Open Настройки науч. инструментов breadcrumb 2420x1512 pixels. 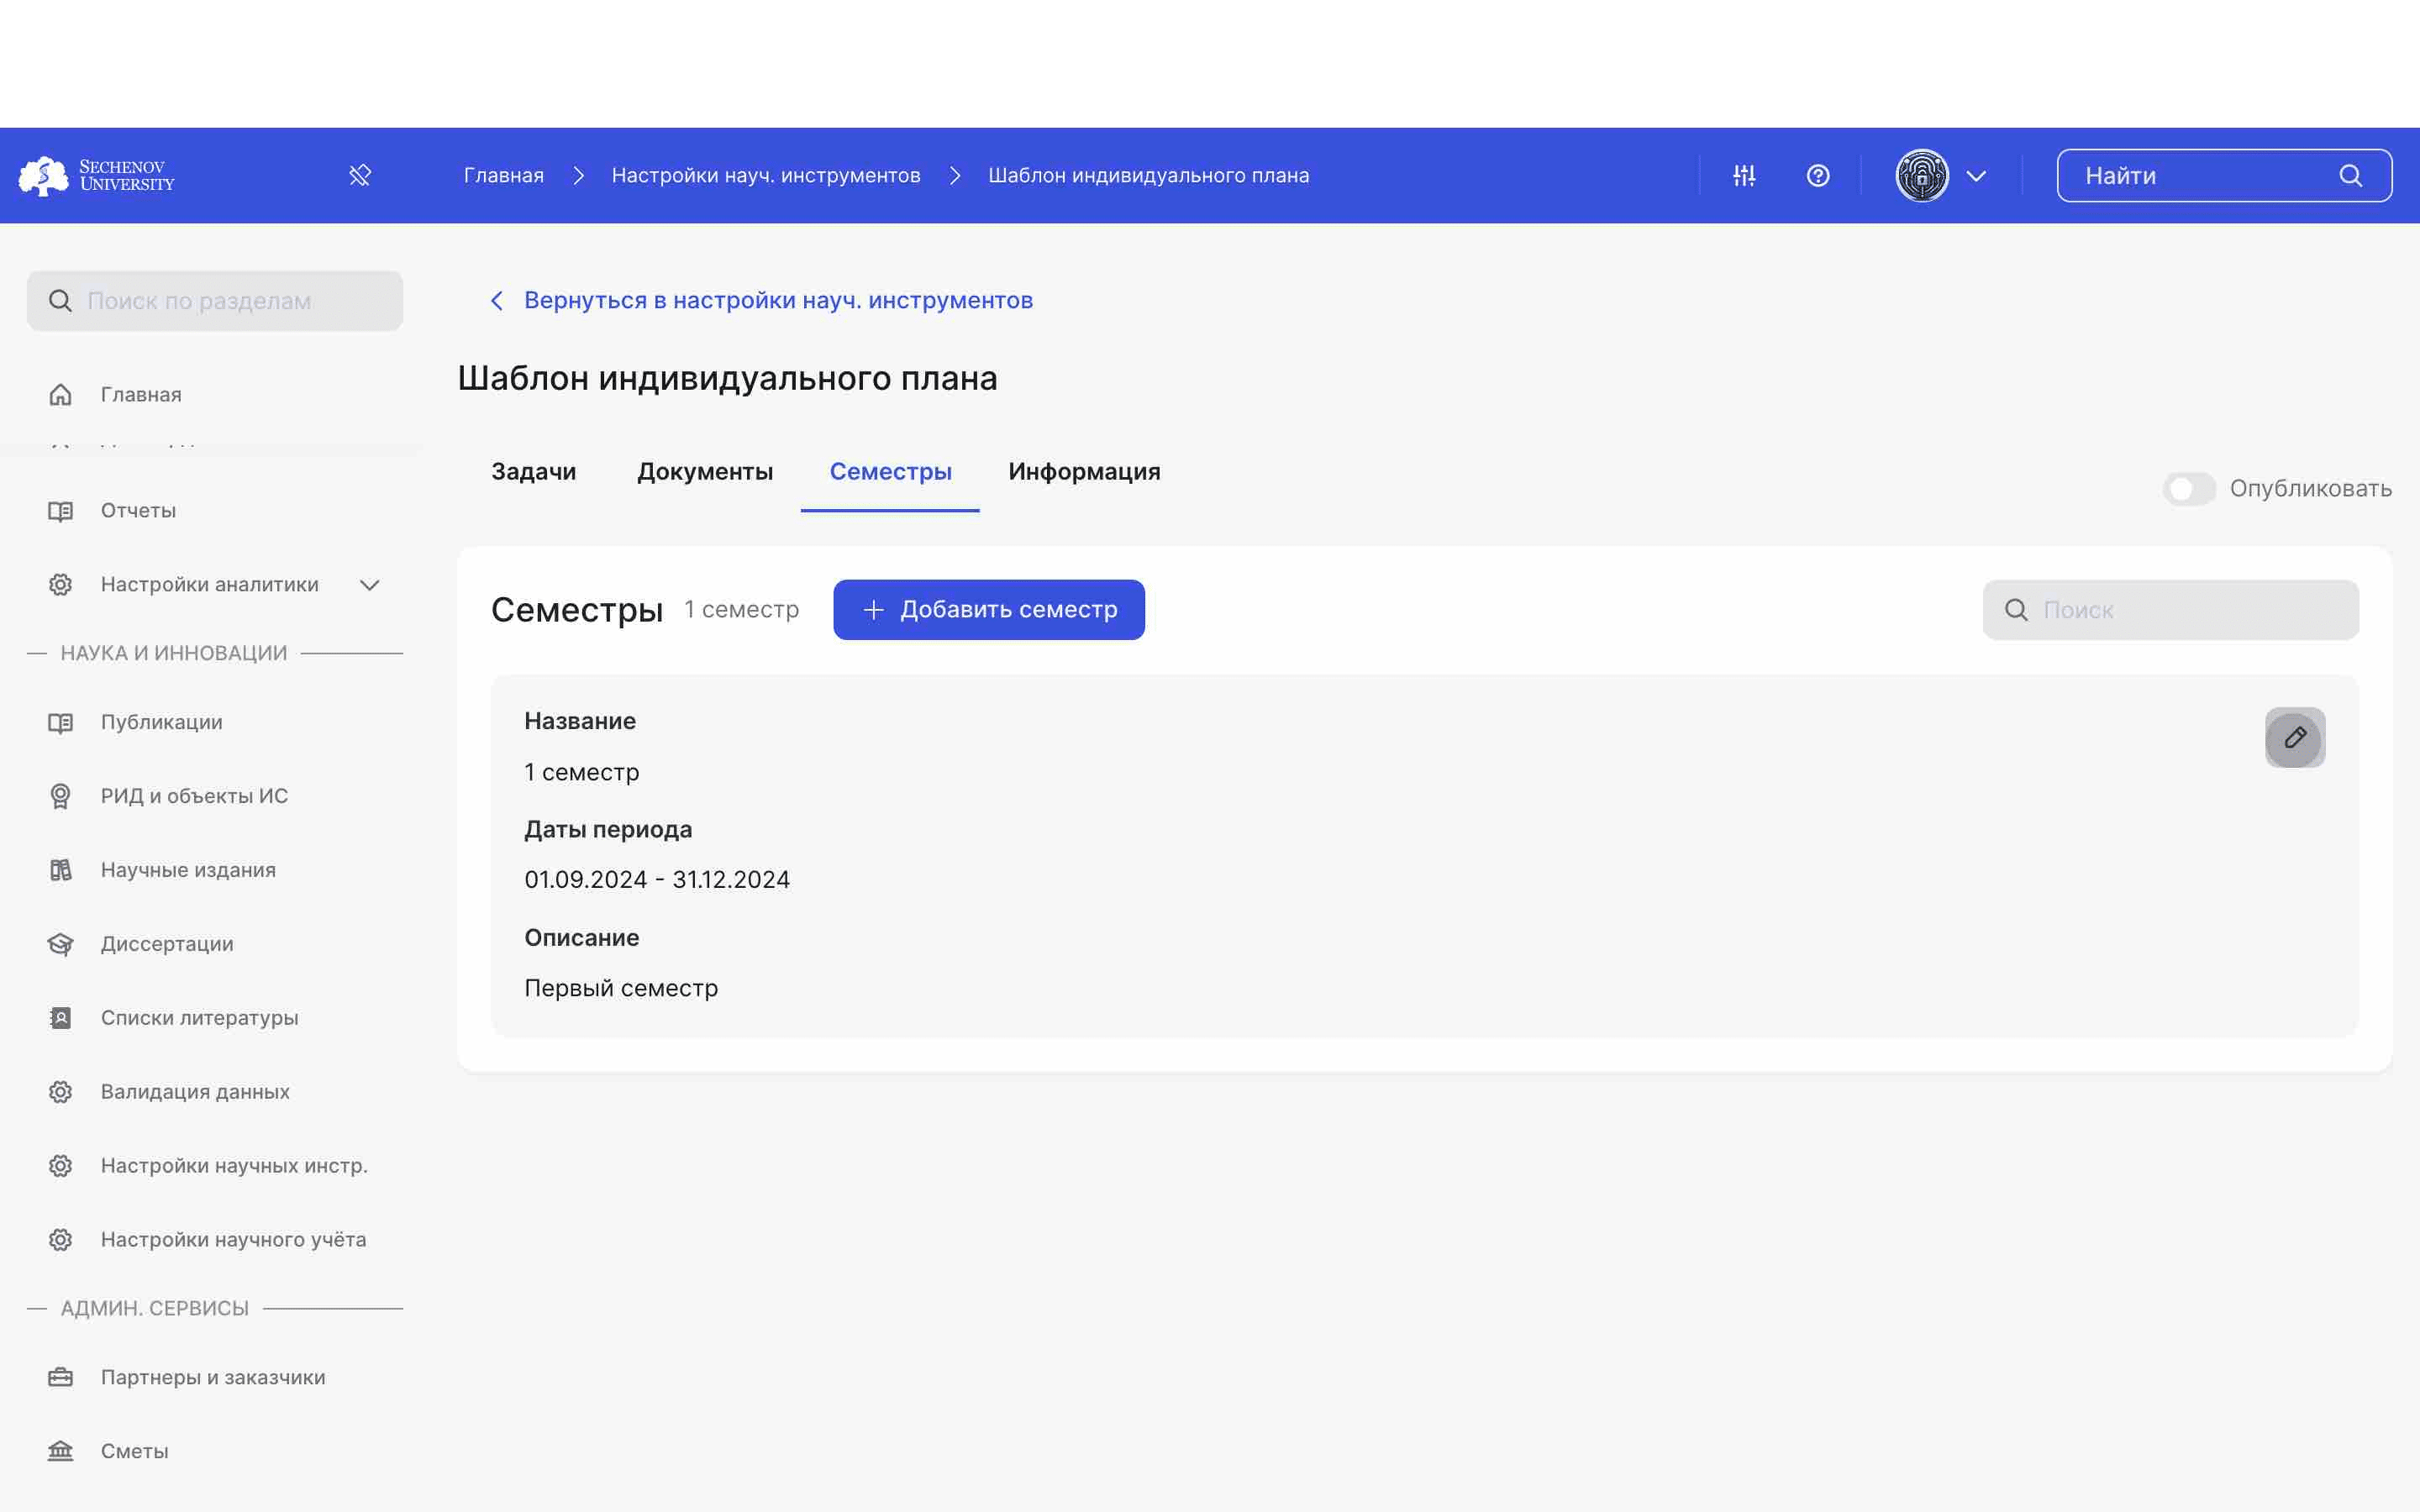766,175
